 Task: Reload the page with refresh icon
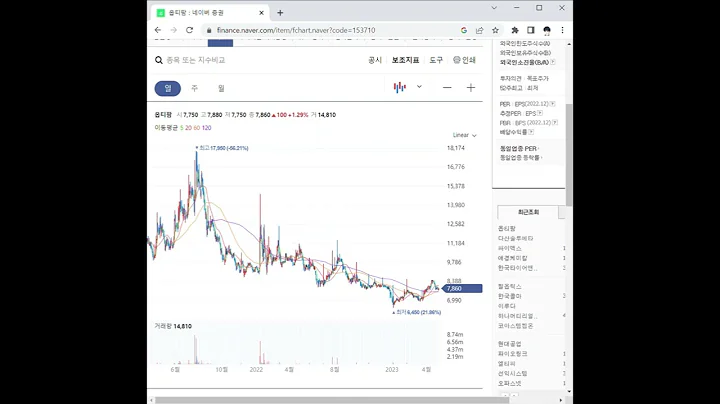189,30
